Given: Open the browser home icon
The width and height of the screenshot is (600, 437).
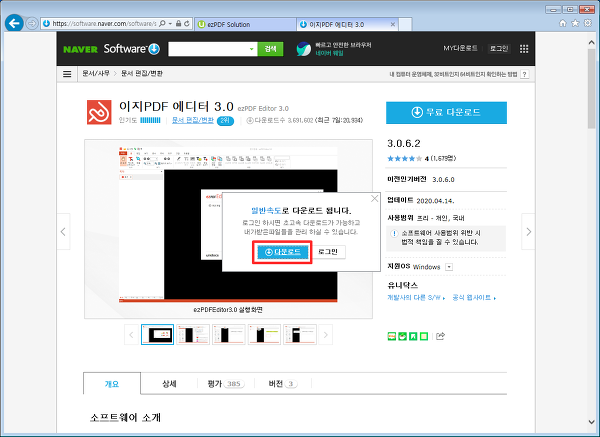Looking at the screenshot, I should (x=562, y=23).
